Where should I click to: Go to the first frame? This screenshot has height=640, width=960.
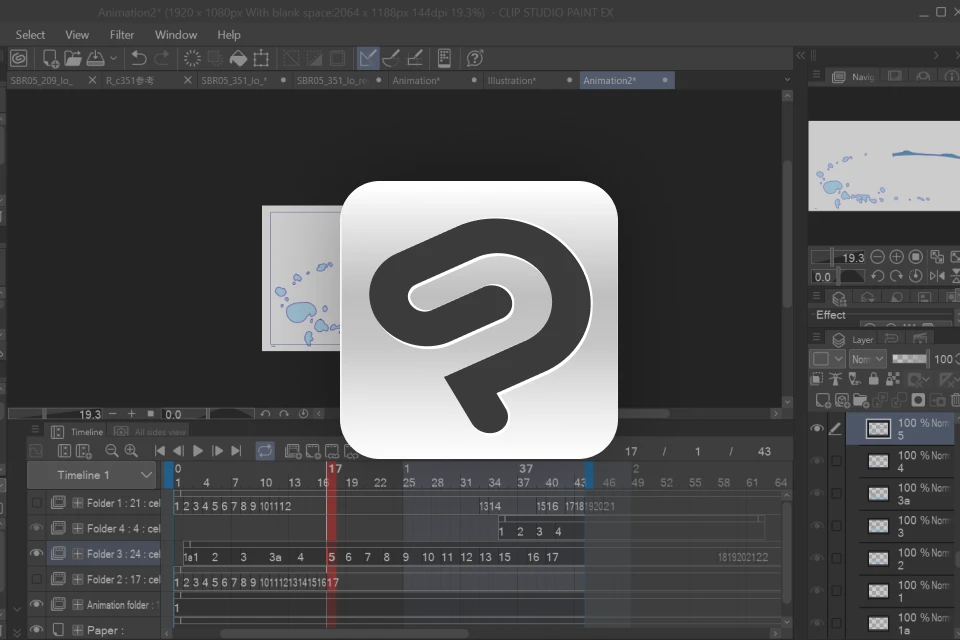tap(160, 451)
